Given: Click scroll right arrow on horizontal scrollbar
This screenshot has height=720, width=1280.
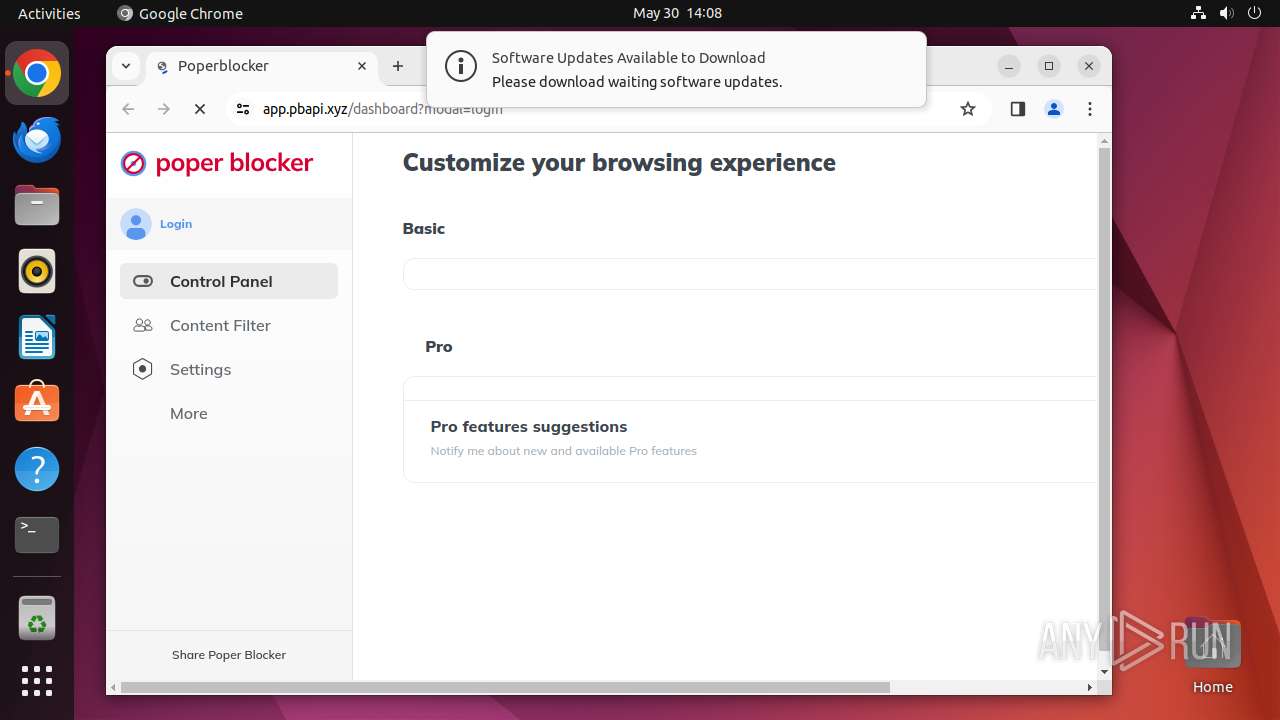Looking at the screenshot, I should 1090,687.
